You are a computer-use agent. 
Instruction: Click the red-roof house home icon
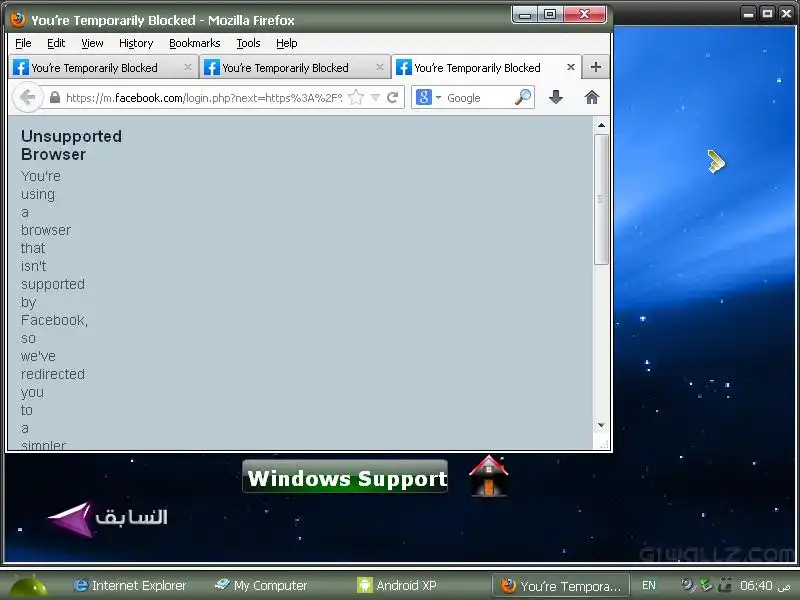tap(489, 476)
